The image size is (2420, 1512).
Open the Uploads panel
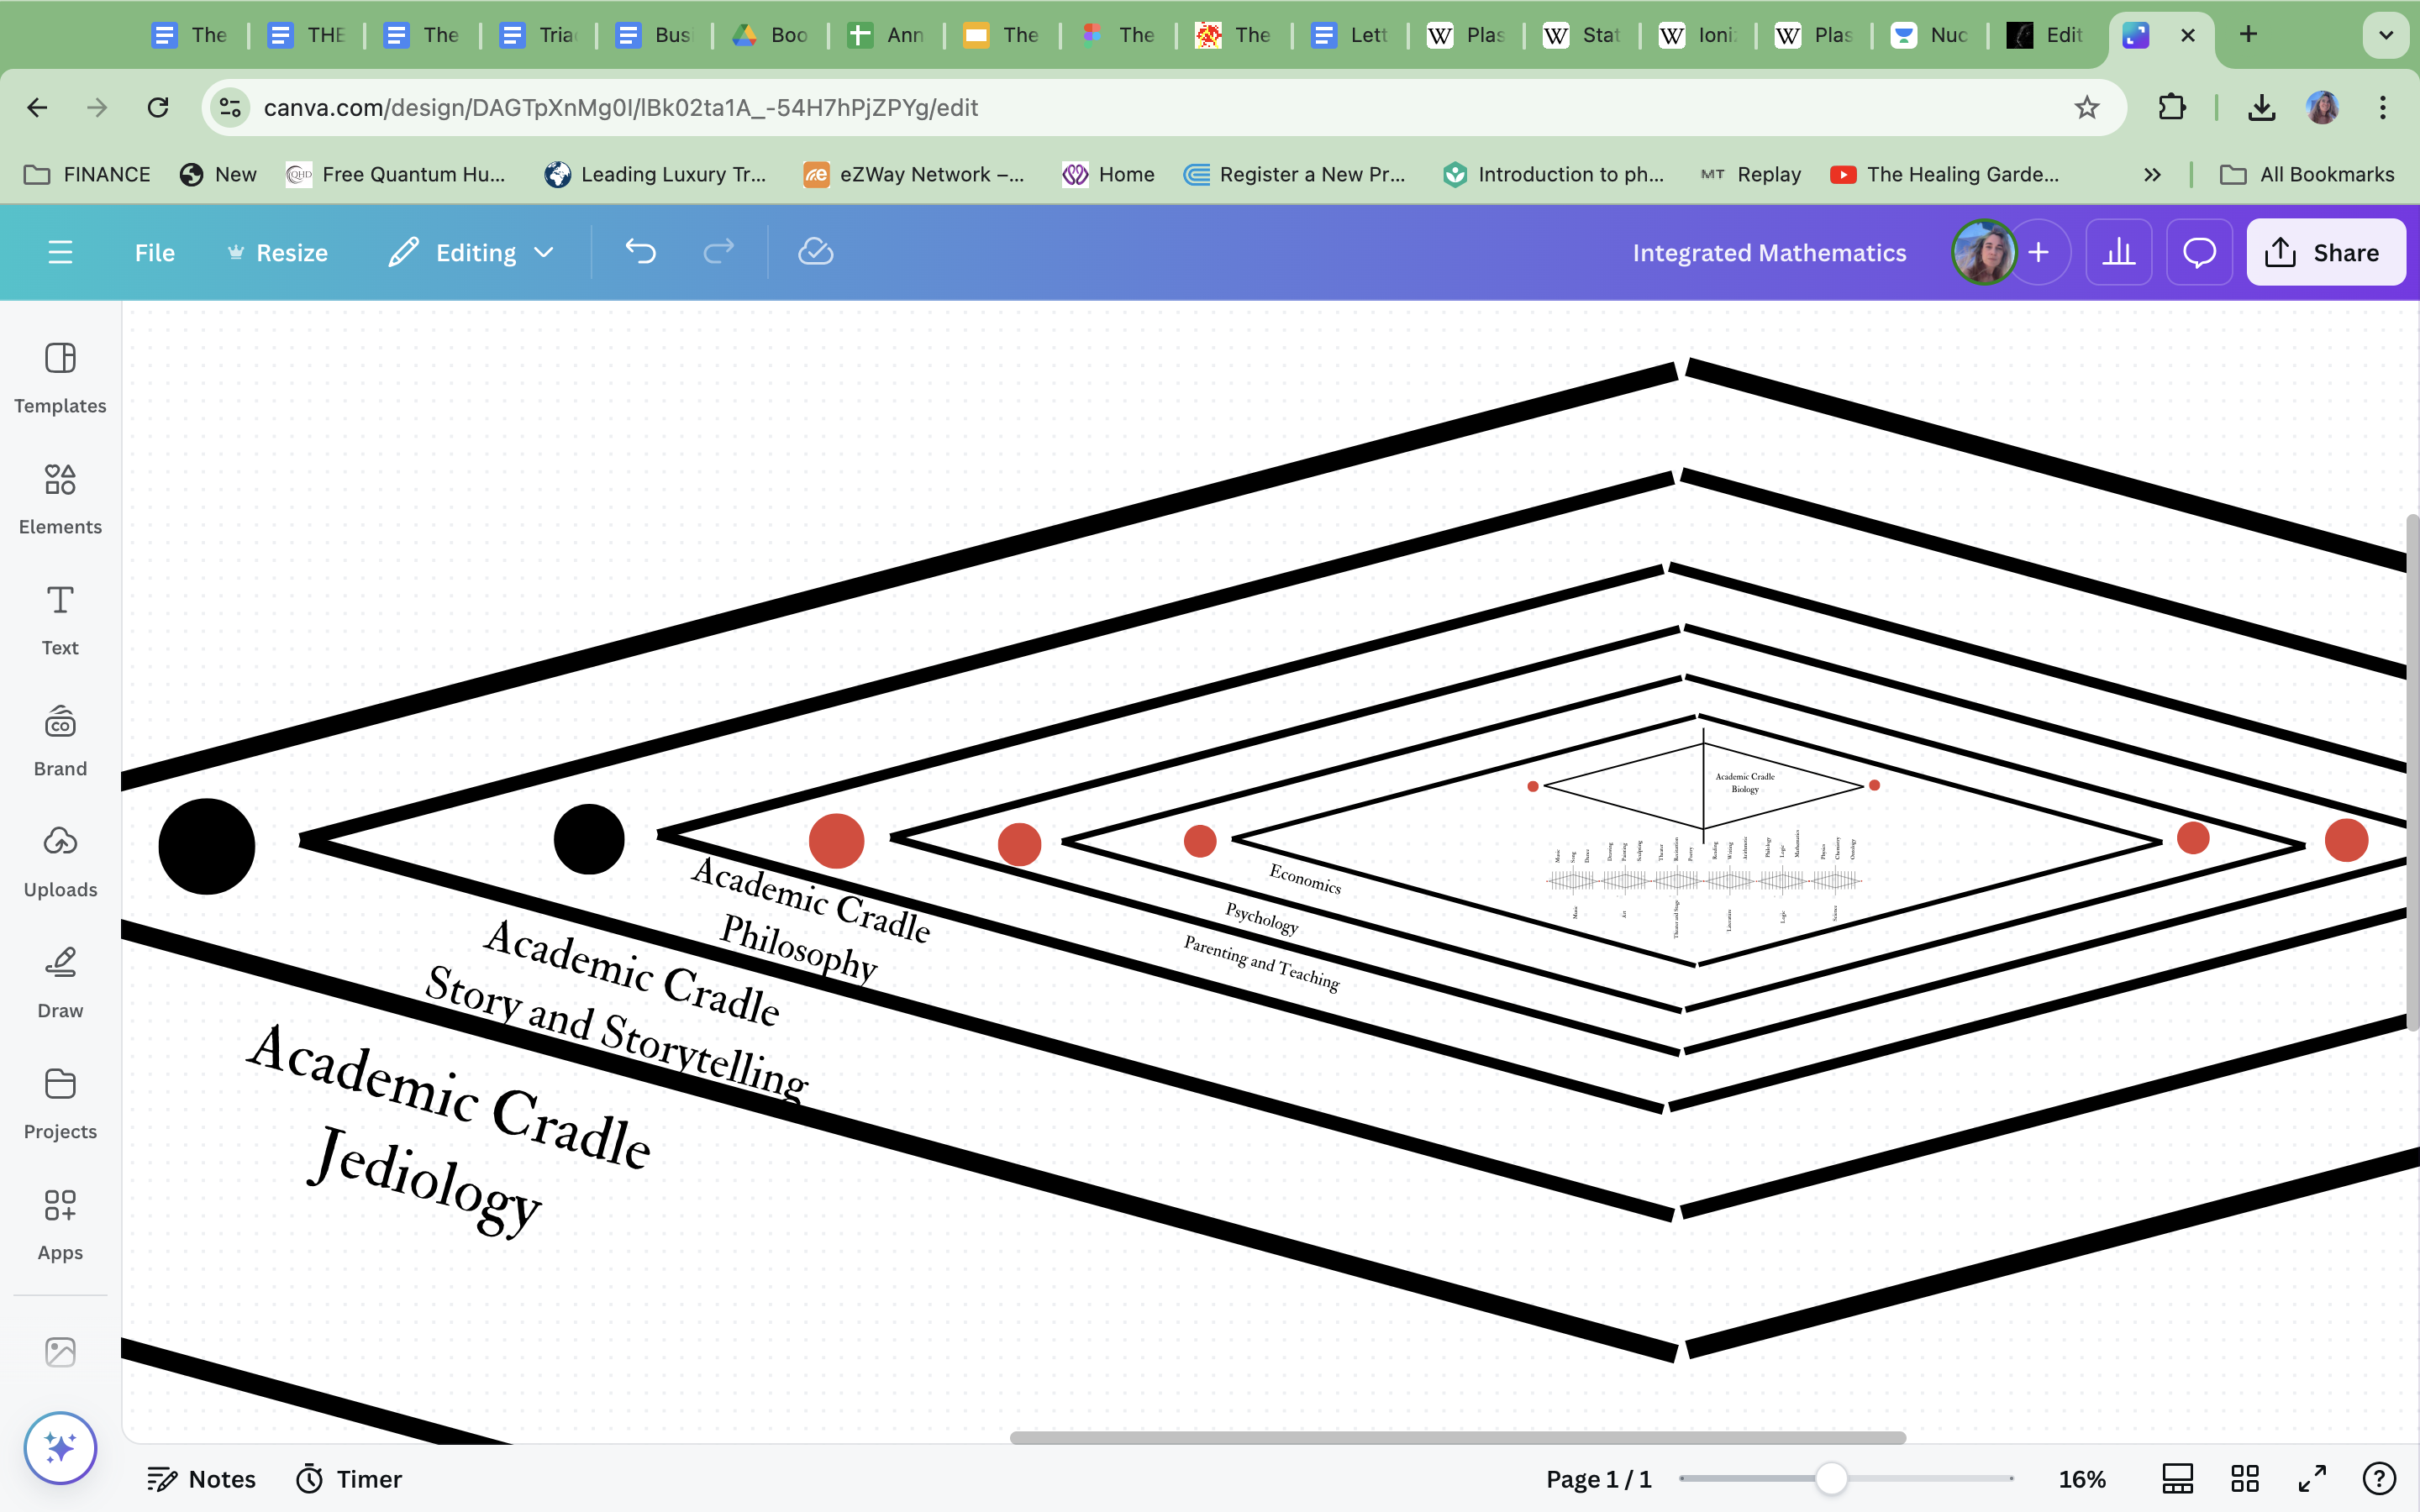(x=60, y=861)
